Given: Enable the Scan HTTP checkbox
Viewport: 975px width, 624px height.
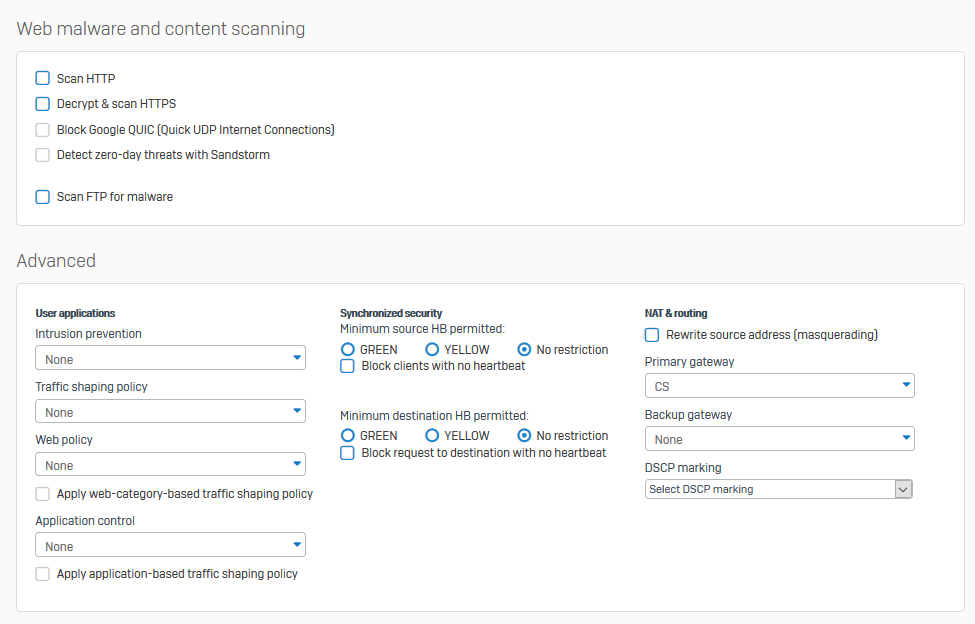Looking at the screenshot, I should point(43,78).
